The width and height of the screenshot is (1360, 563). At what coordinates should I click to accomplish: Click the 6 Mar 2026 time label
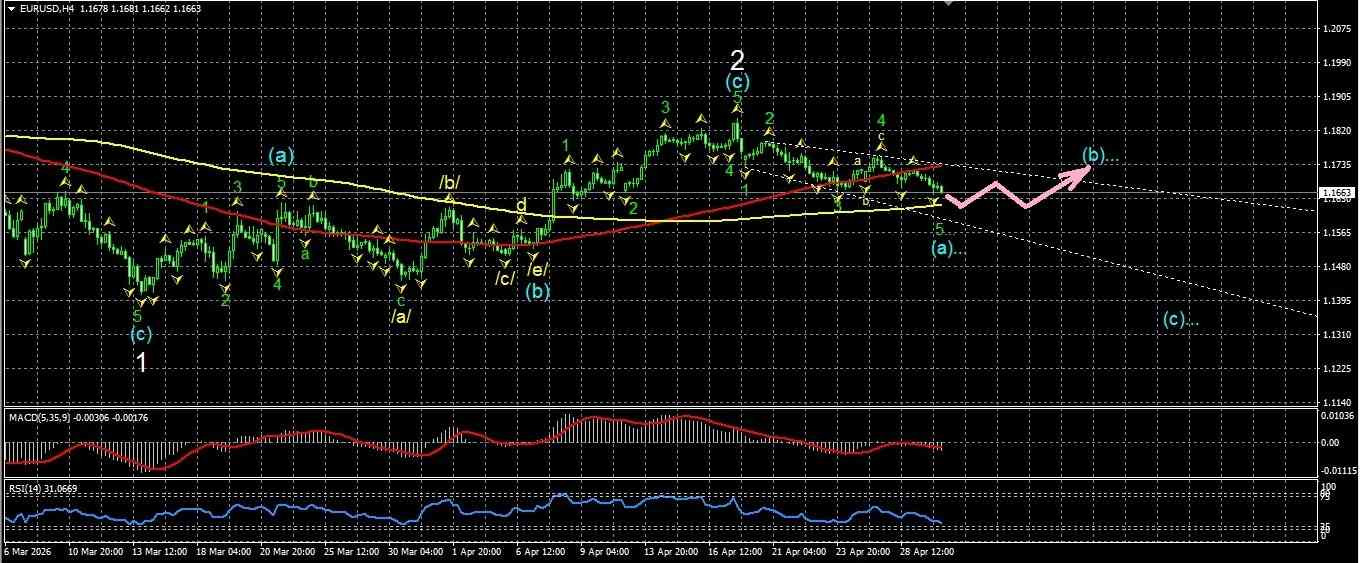[28, 552]
